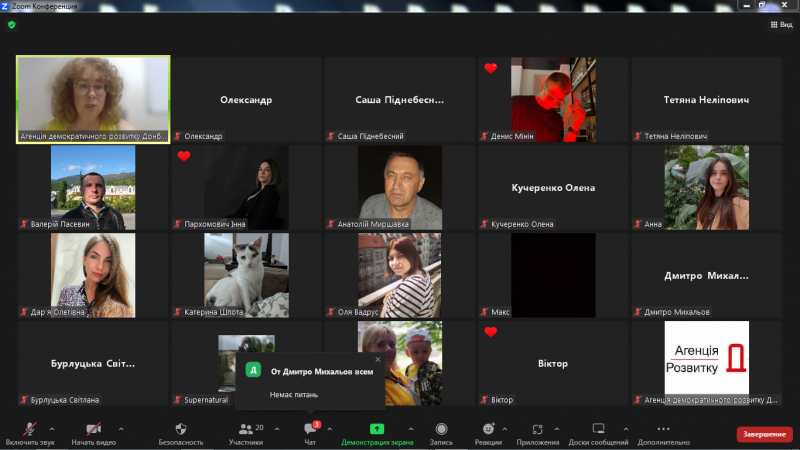Open the Приложения apps icon
Image resolution: width=800 pixels, height=450 pixels.
[538, 431]
